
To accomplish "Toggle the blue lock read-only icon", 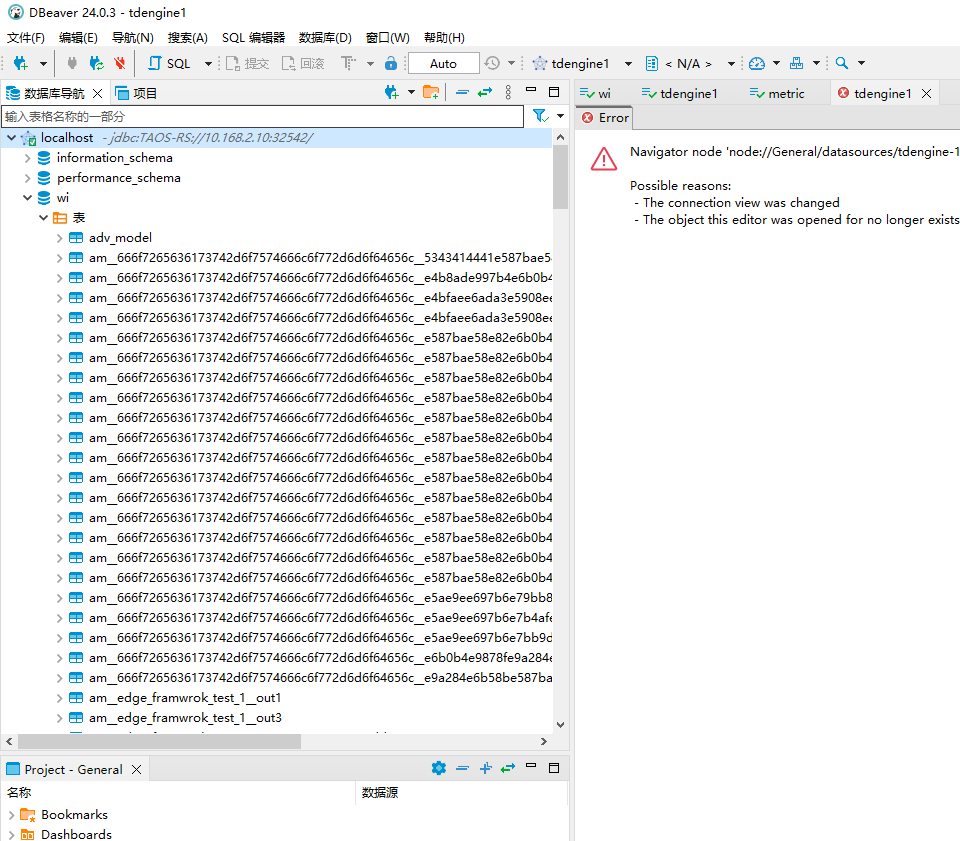I will point(391,63).
